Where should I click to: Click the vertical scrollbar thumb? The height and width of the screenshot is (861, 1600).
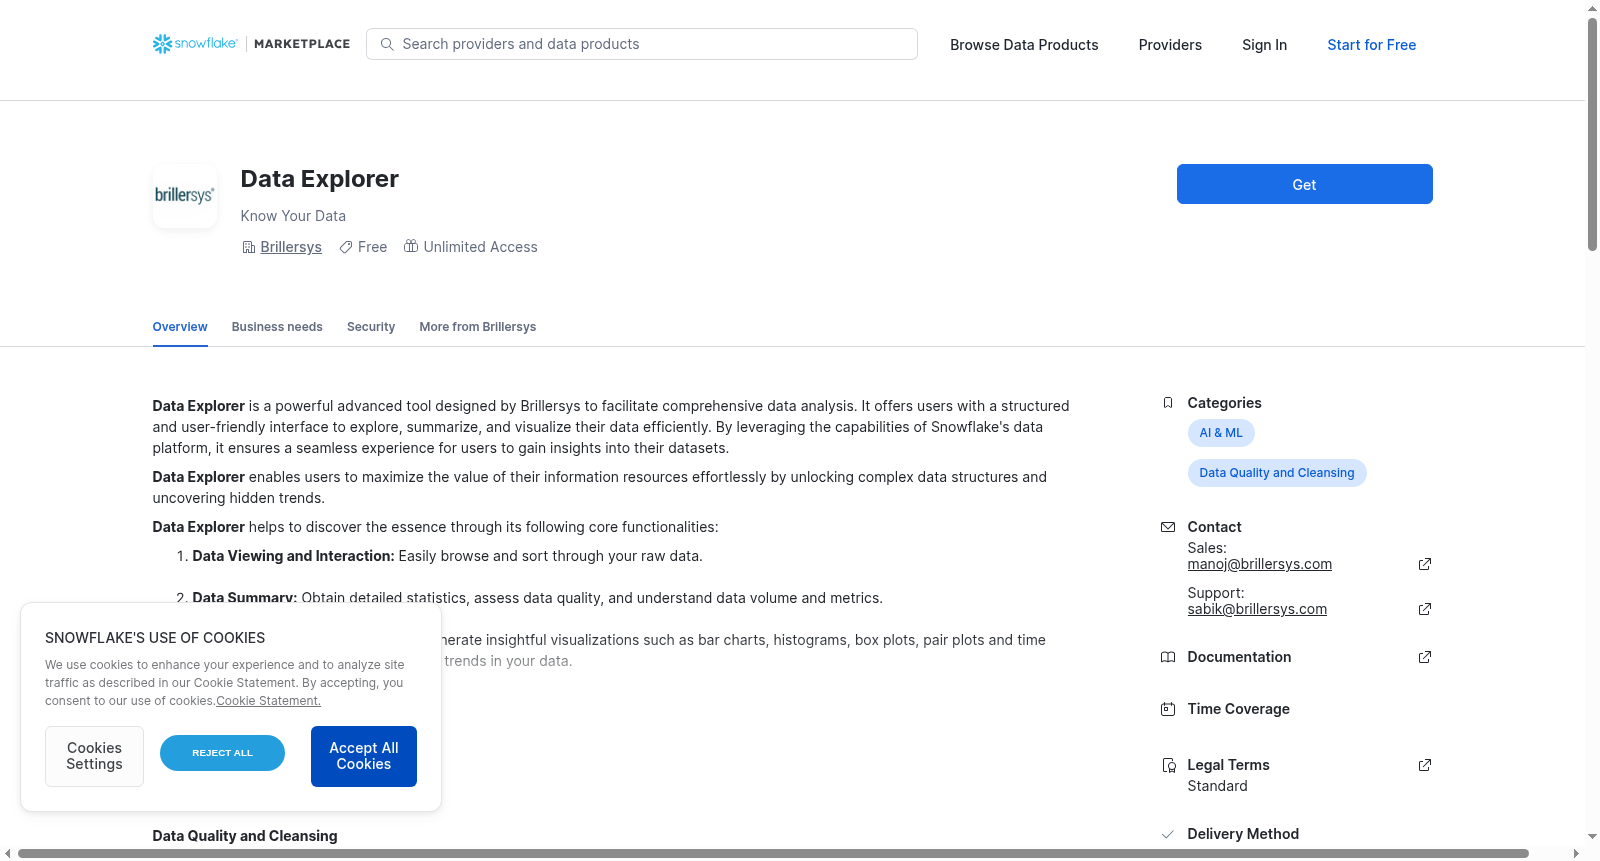pyautogui.click(x=1592, y=133)
